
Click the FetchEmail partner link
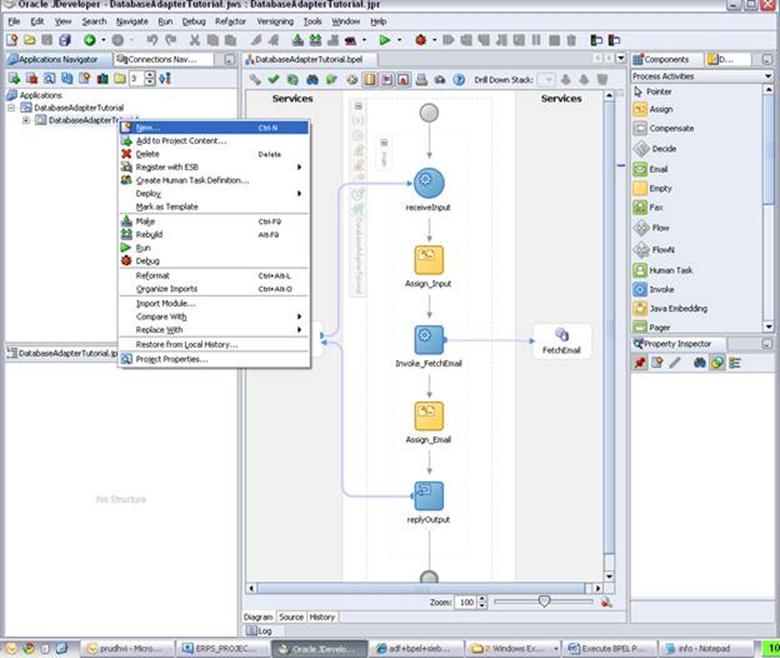pos(562,341)
